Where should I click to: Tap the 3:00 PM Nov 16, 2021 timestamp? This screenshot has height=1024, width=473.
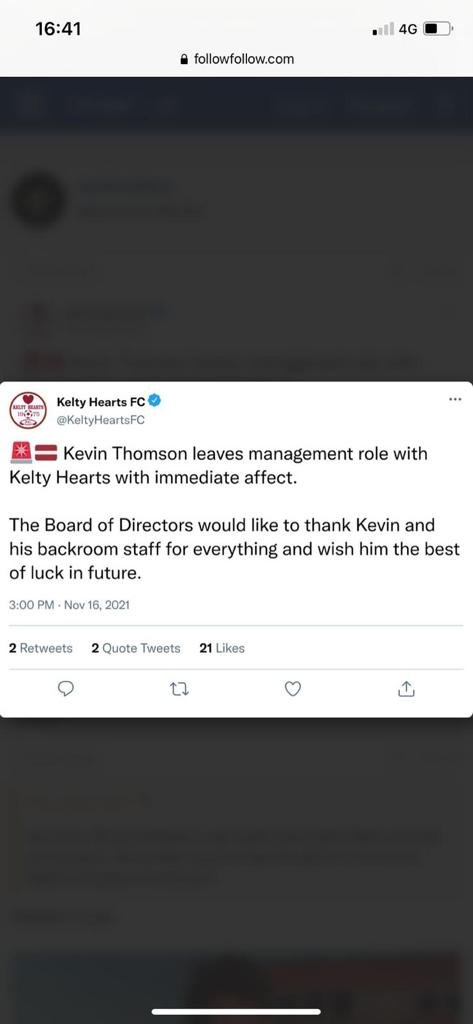pyautogui.click(x=69, y=605)
